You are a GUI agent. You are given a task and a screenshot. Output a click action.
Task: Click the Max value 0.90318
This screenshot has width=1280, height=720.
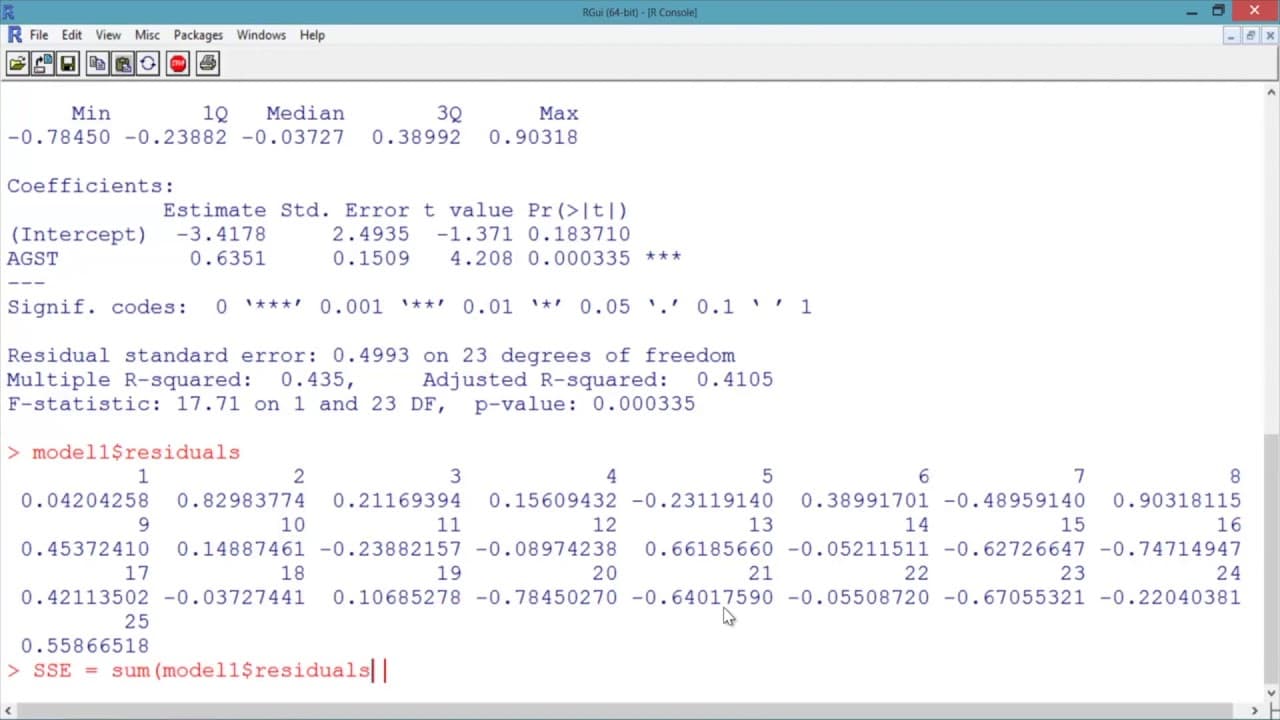click(x=533, y=137)
